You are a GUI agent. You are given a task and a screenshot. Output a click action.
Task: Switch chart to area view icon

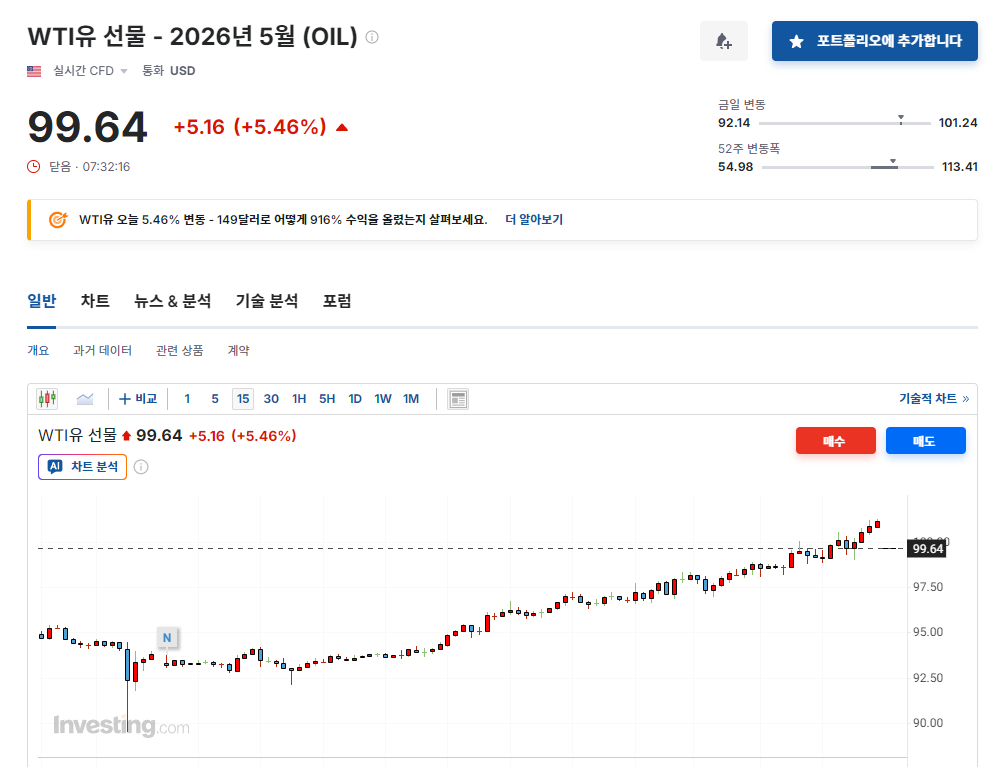pyautogui.click(x=85, y=399)
